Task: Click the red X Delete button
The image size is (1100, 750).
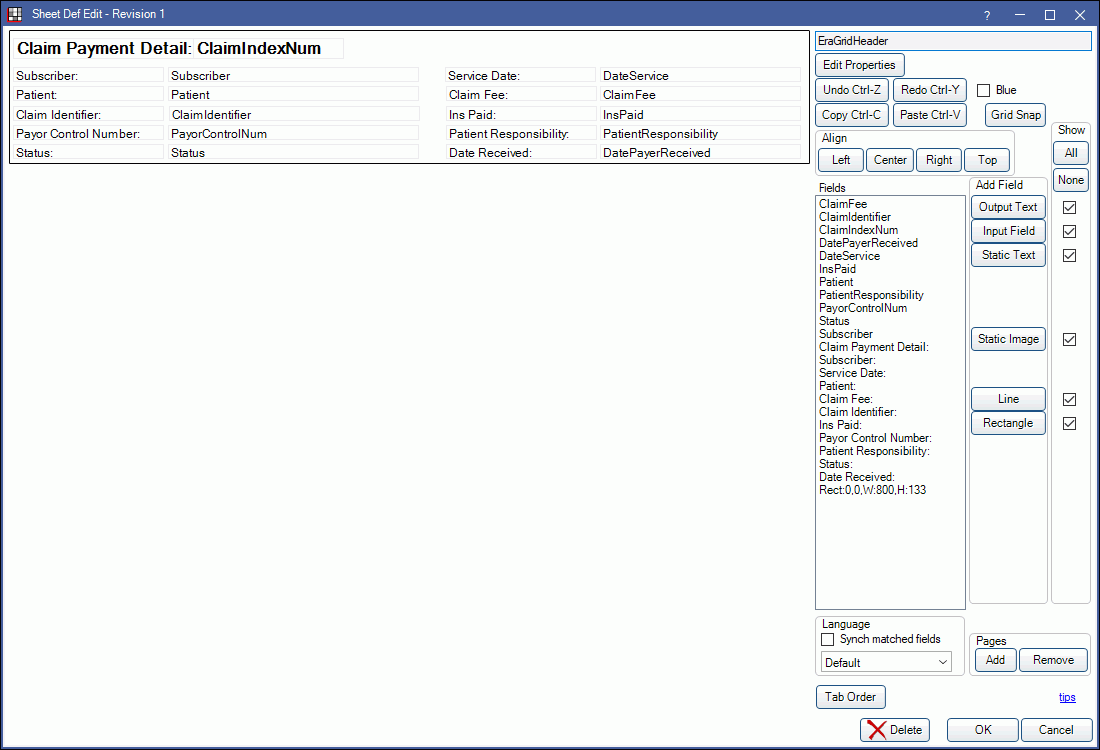Action: click(894, 730)
